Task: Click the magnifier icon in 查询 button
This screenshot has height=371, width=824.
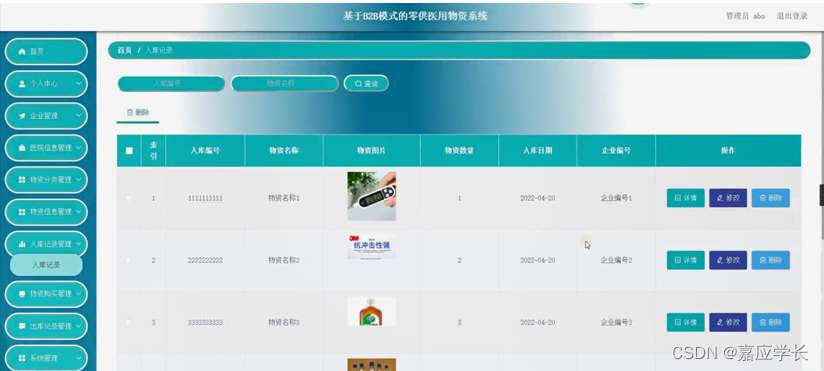Action: (x=358, y=84)
